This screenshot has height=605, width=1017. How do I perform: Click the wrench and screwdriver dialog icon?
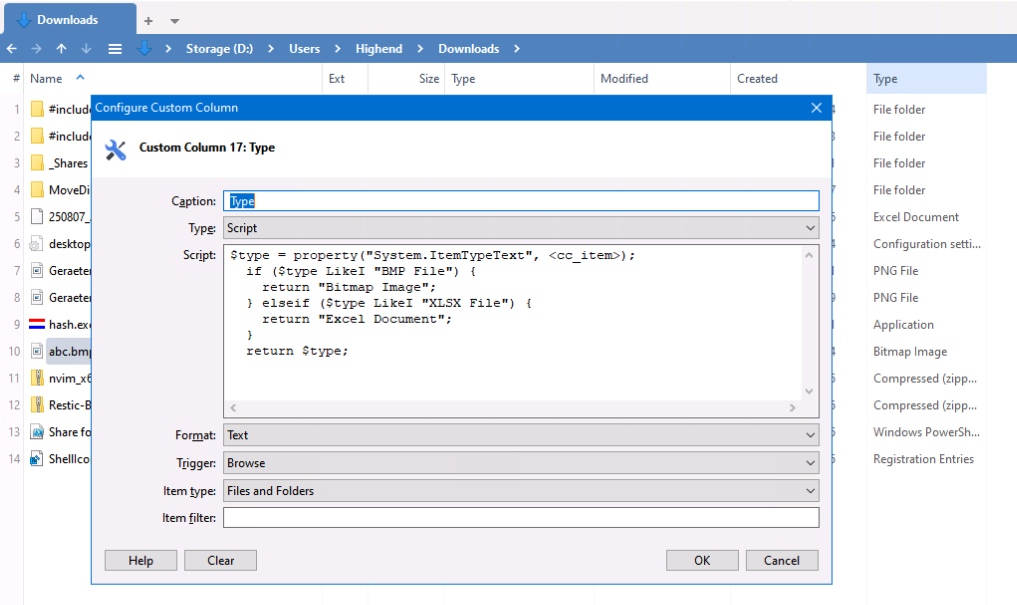click(116, 148)
